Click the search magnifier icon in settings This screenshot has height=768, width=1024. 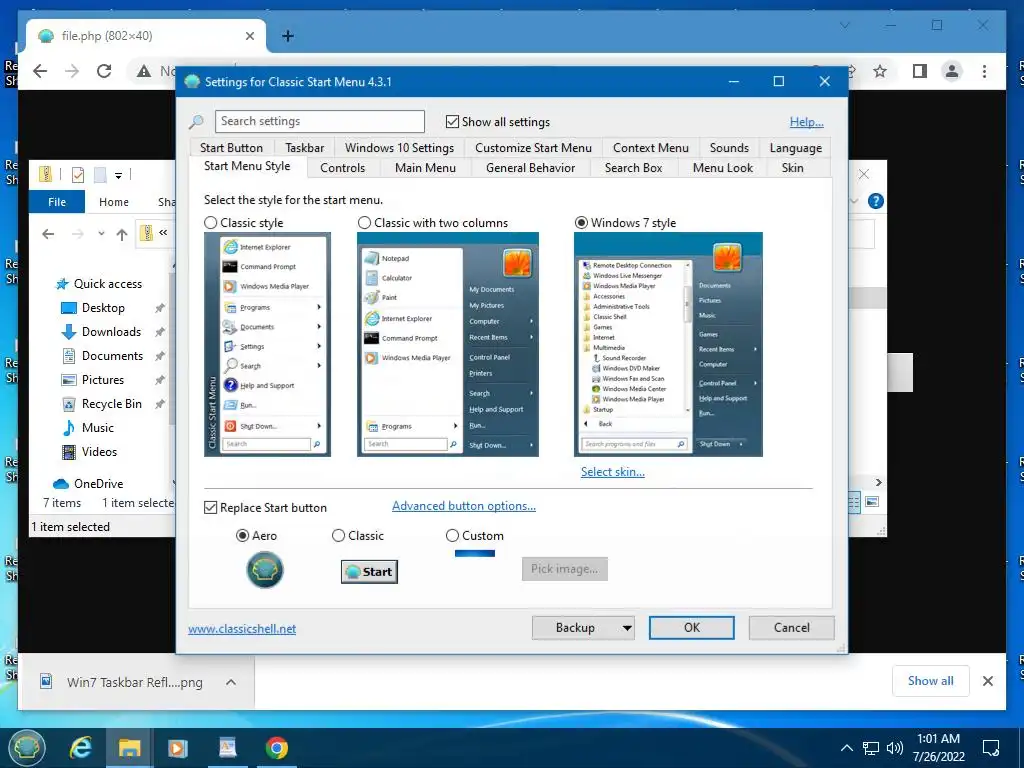(196, 121)
